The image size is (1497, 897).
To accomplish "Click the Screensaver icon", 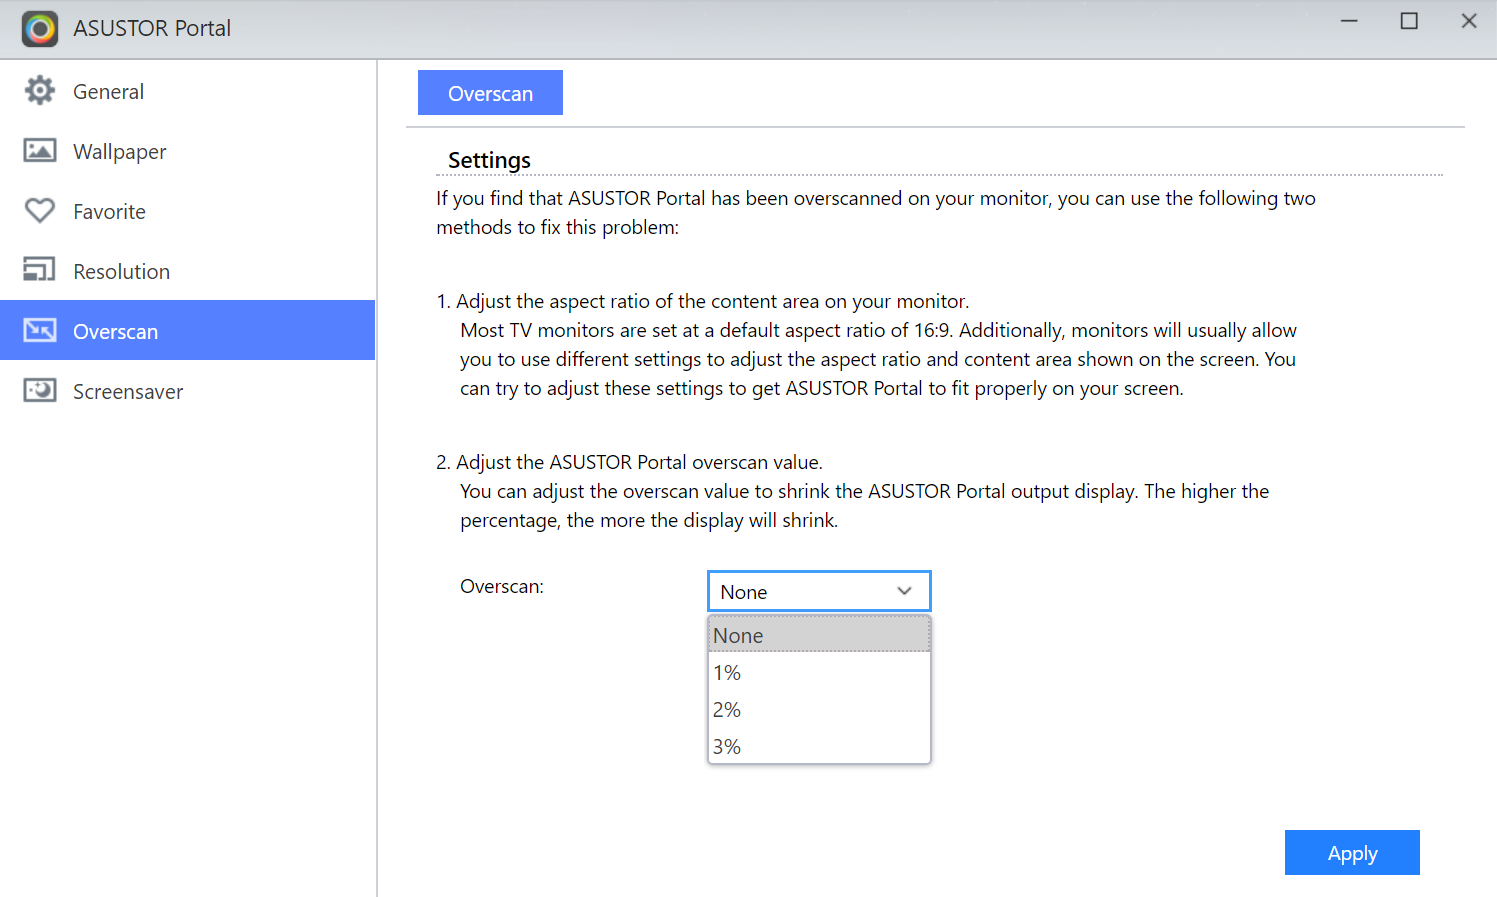I will click(40, 390).
